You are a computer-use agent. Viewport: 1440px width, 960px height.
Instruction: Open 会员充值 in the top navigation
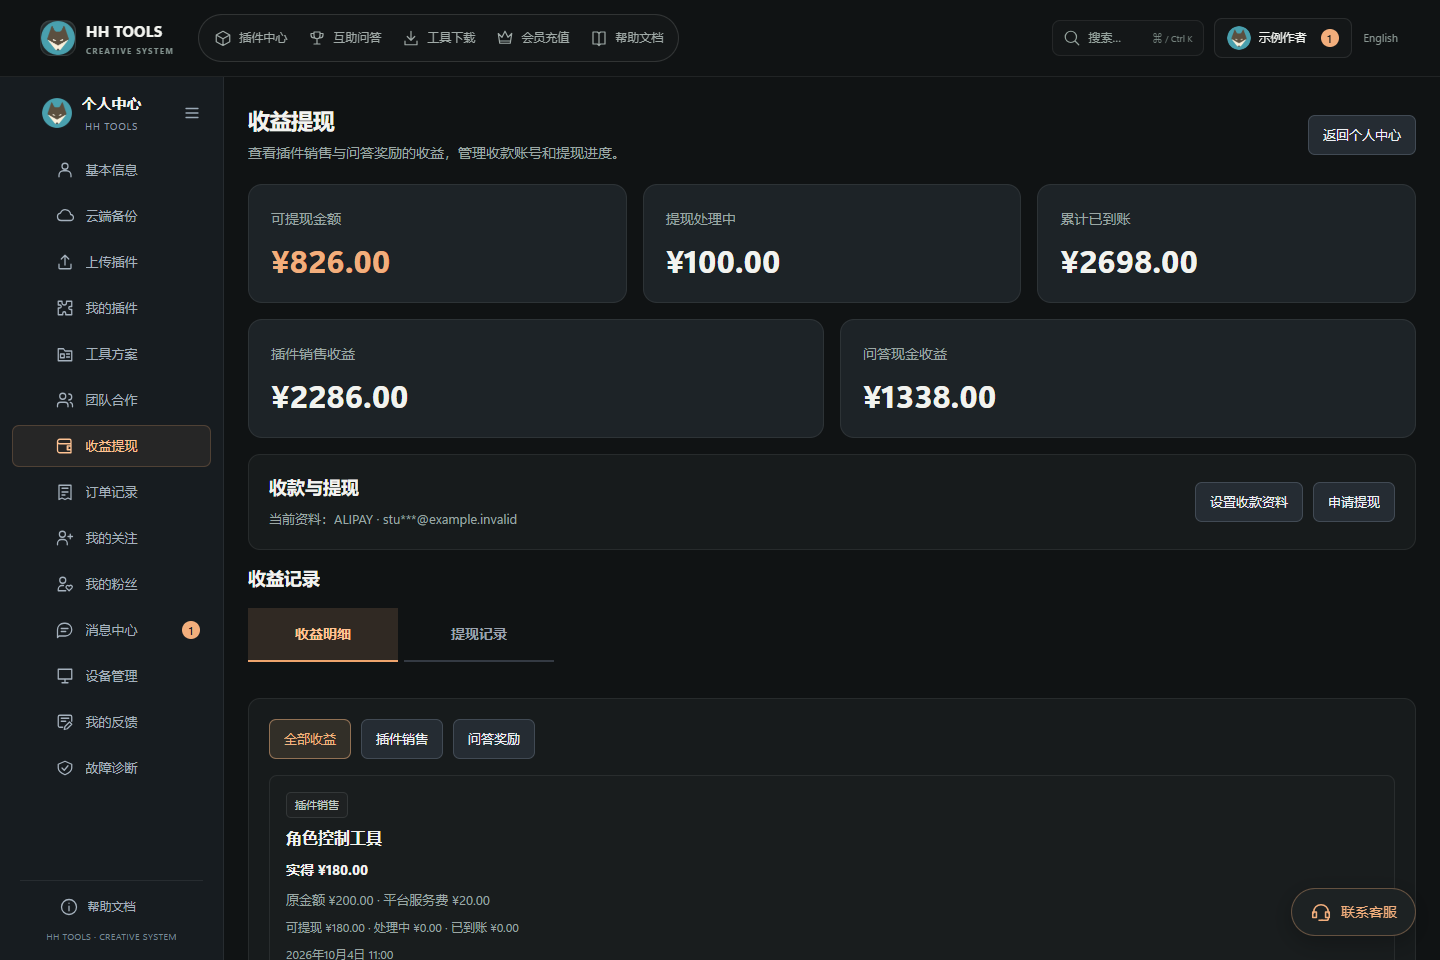pos(533,38)
